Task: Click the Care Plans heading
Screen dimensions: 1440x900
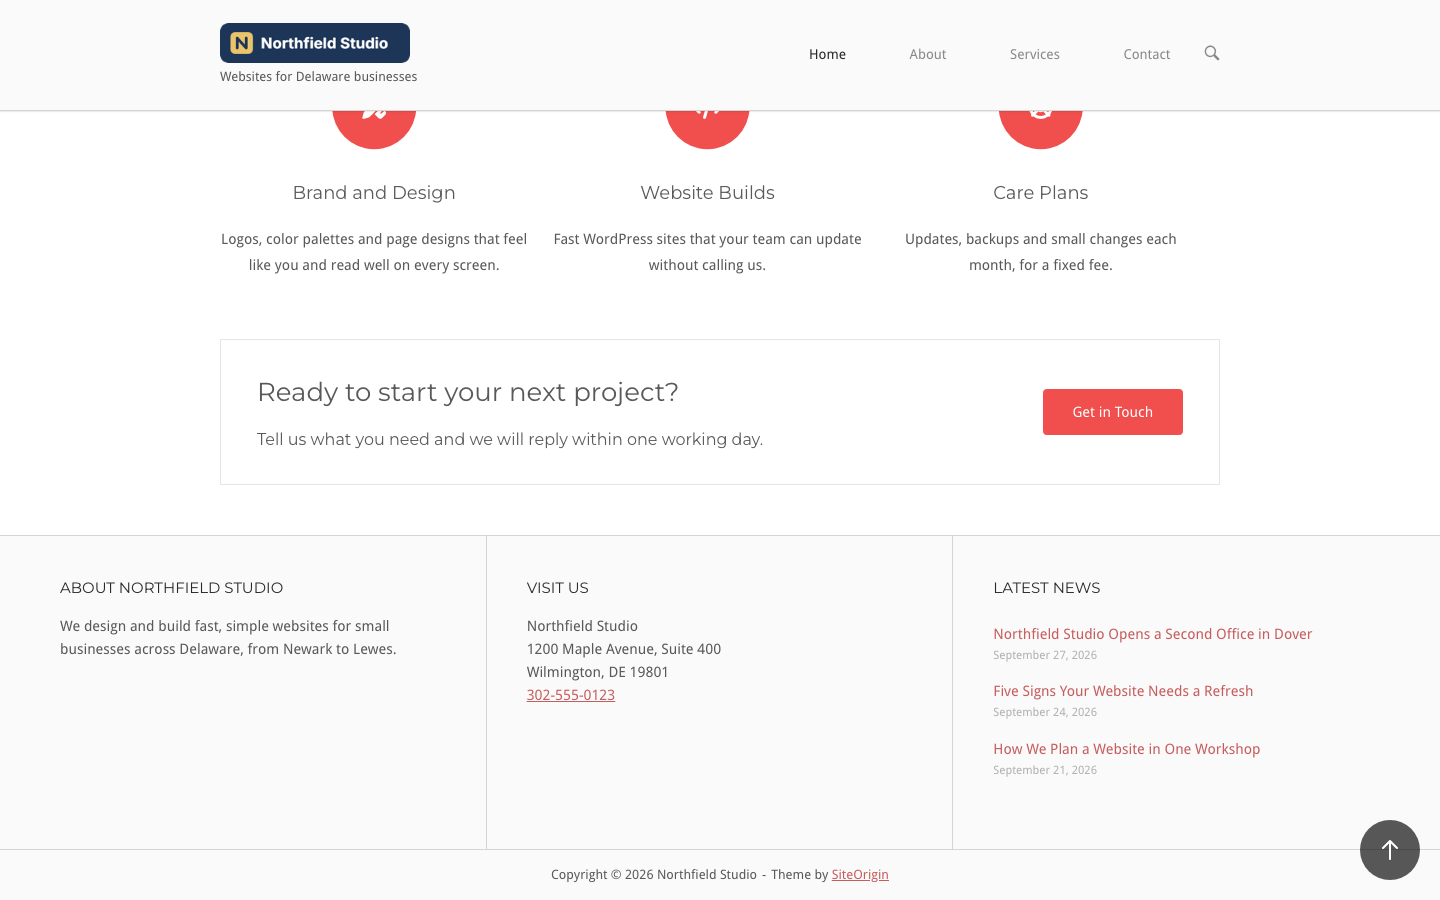Action: (1040, 192)
